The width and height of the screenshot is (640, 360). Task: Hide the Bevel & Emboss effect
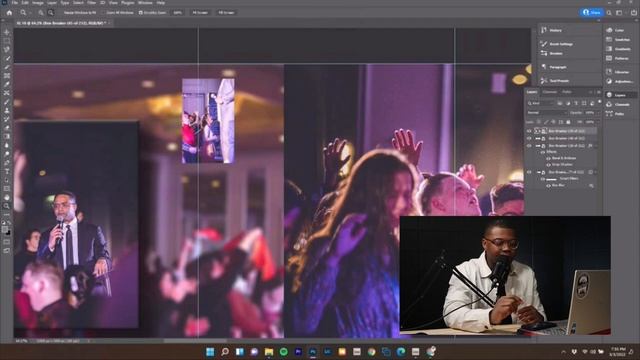pyautogui.click(x=548, y=158)
